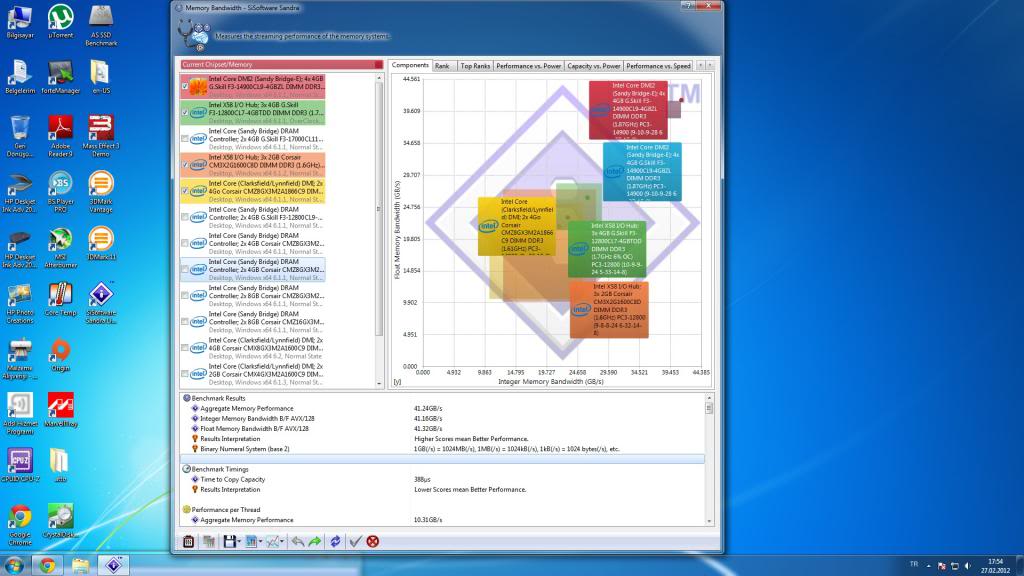Open the Performance vs. Speed tab
The image size is (1024, 576).
(658, 66)
